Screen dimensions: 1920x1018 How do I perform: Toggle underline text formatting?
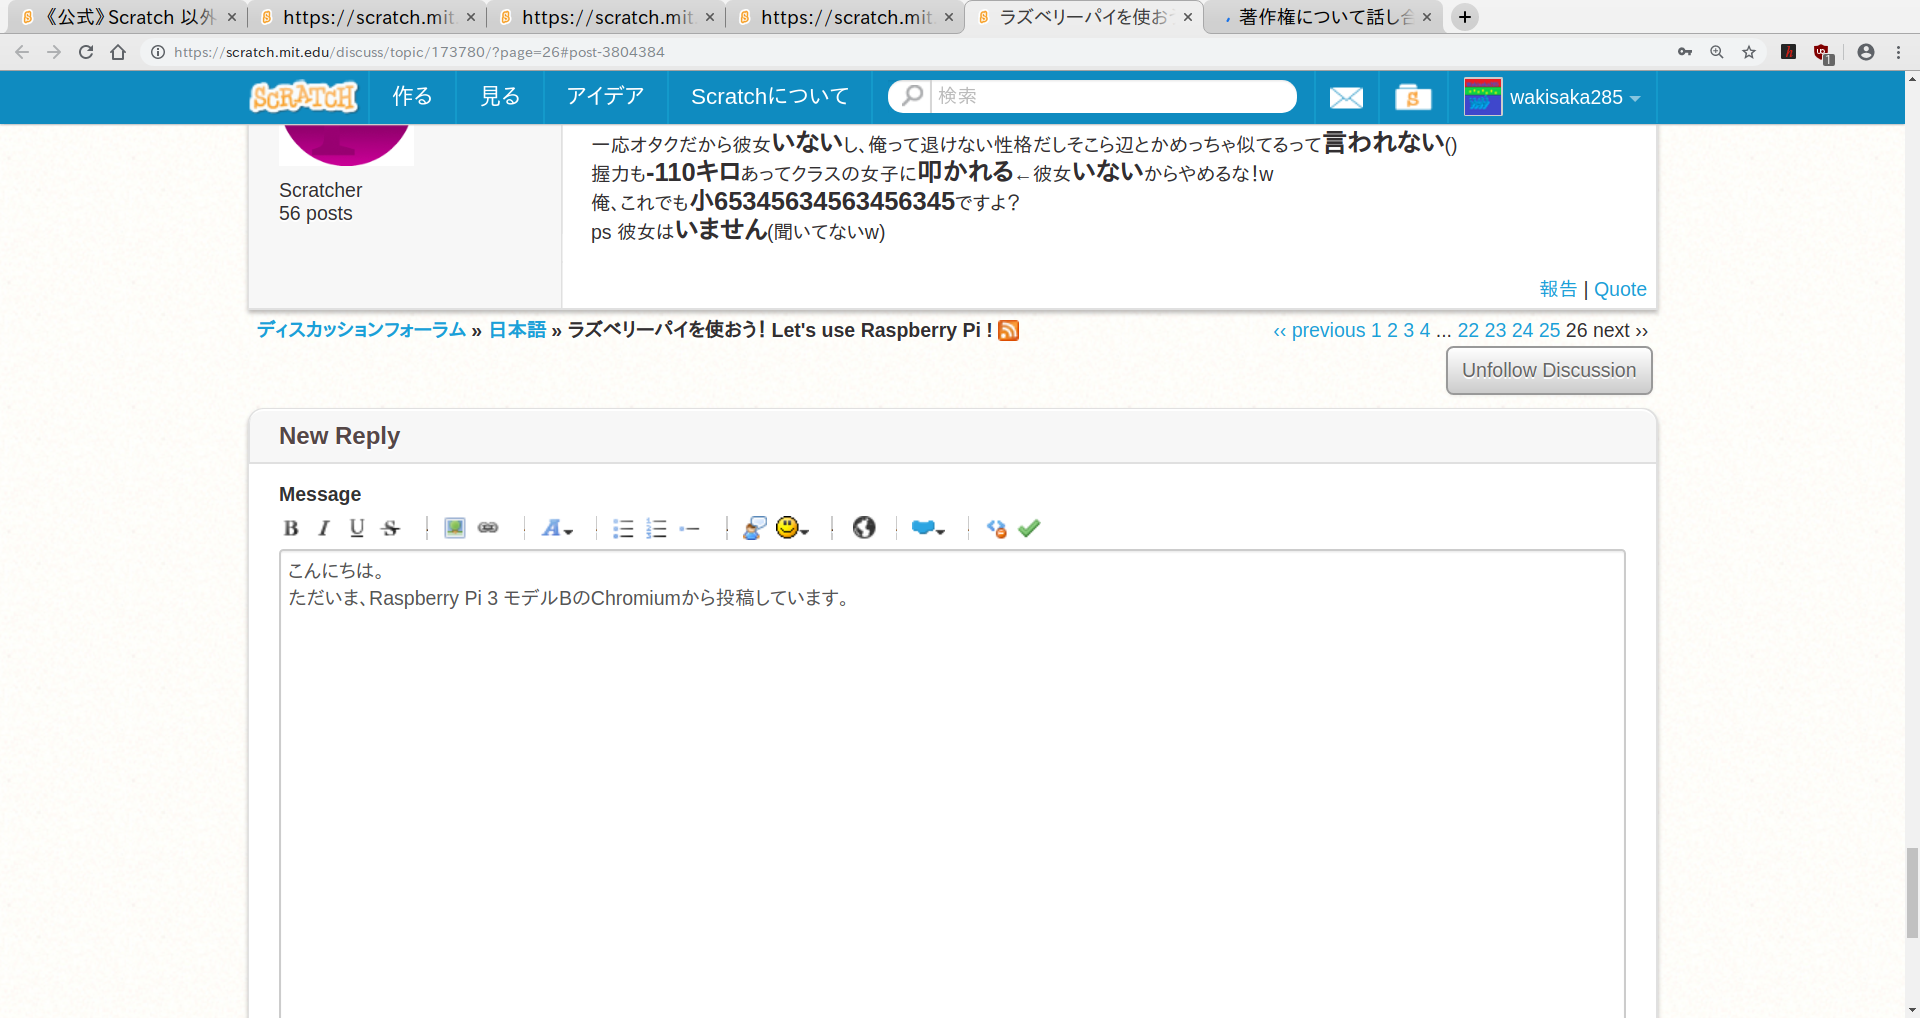[x=357, y=528]
